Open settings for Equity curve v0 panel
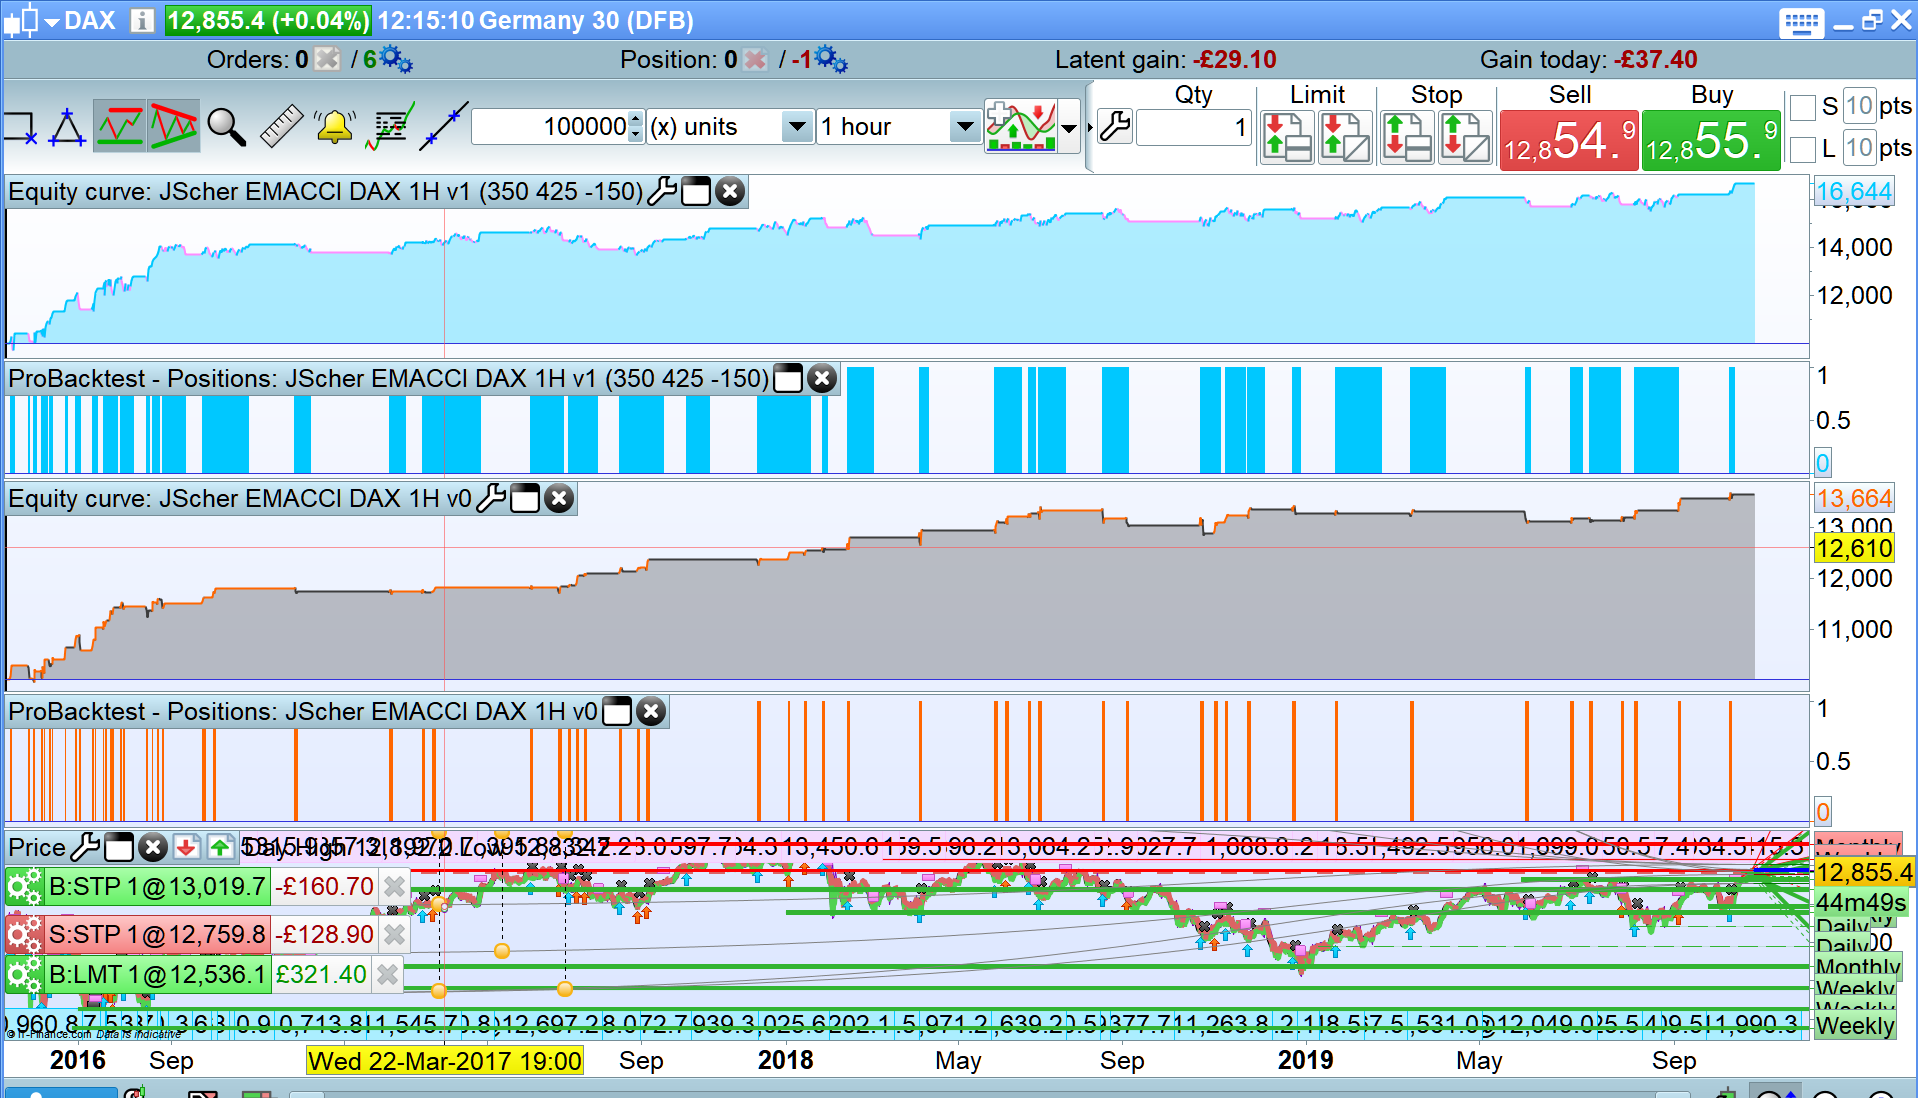 tap(491, 497)
